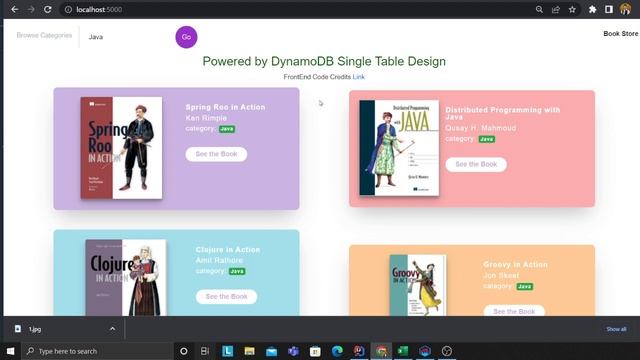The width and height of the screenshot is (640, 360).
Task: Open the Extensions puzzle icon
Action: coord(592,9)
